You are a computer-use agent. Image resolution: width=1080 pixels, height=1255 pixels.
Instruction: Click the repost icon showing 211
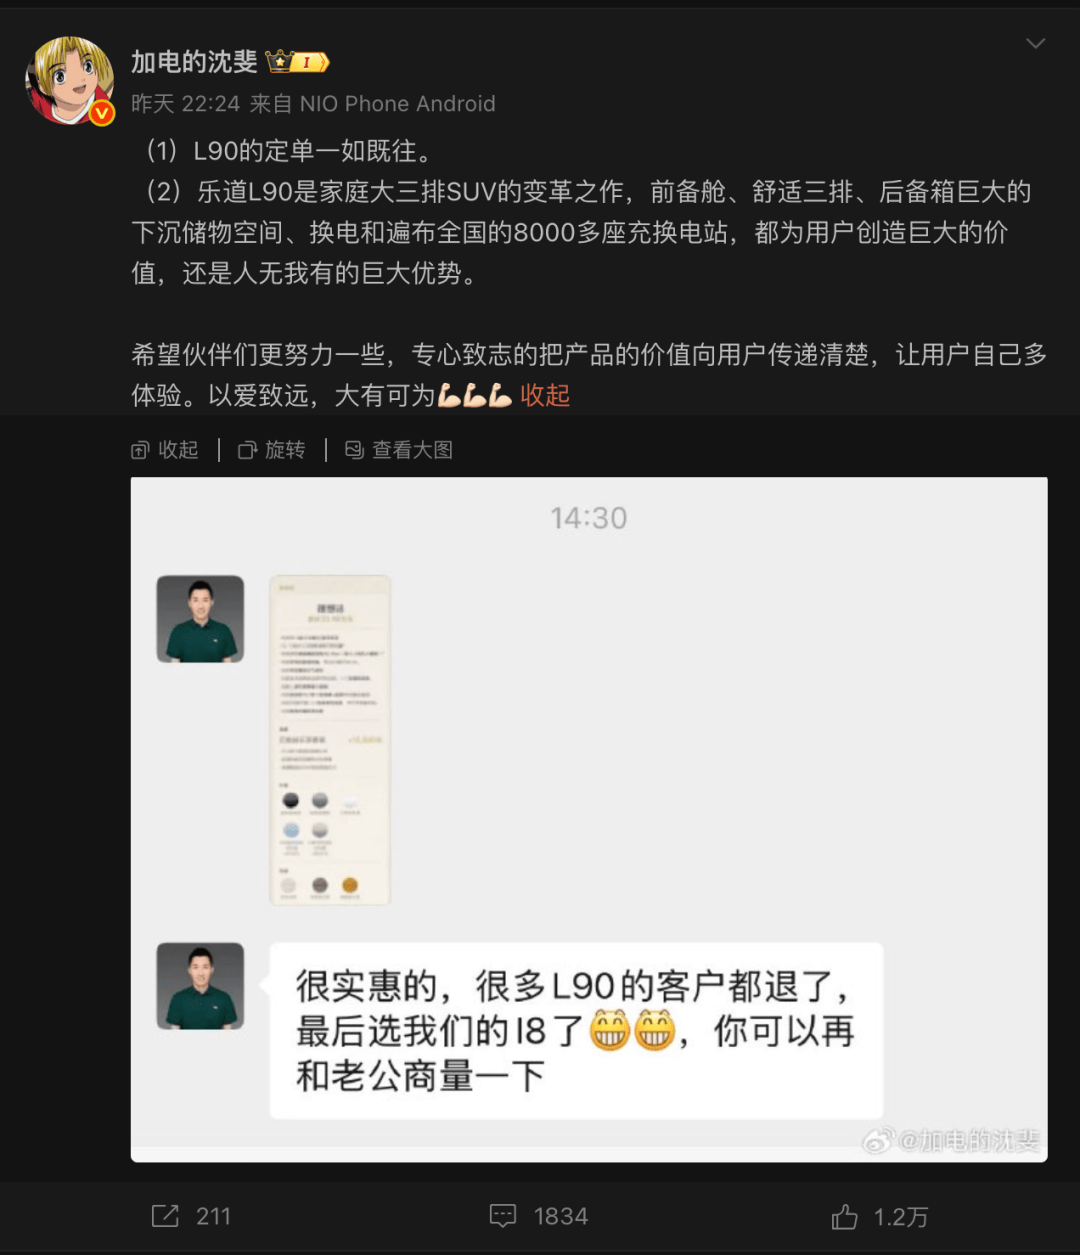(165, 1216)
